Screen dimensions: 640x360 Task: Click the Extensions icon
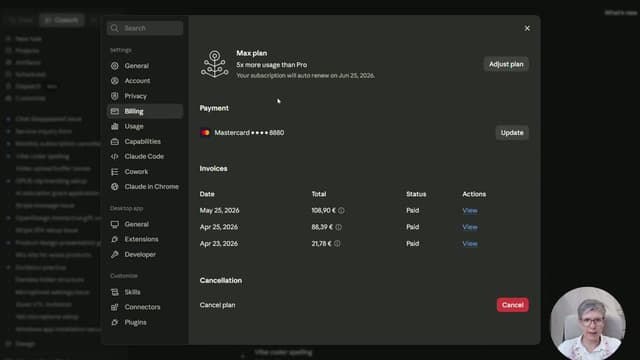click(115, 239)
